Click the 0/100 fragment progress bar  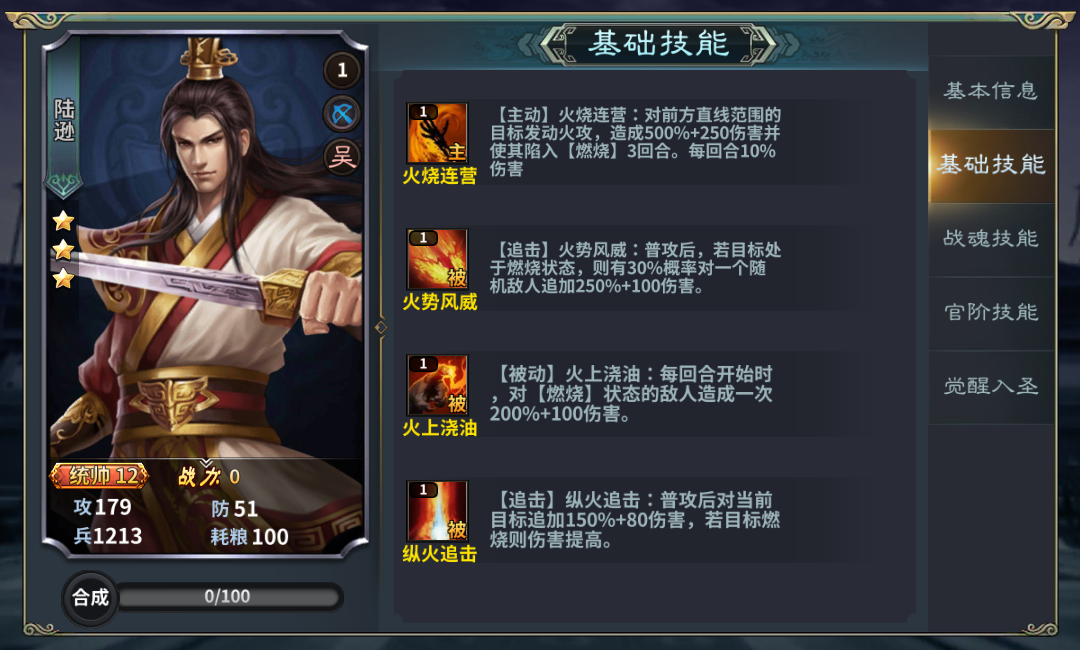(229, 596)
